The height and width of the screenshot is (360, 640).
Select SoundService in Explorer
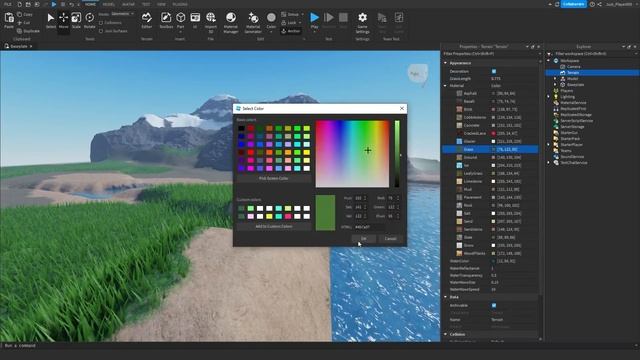572,157
